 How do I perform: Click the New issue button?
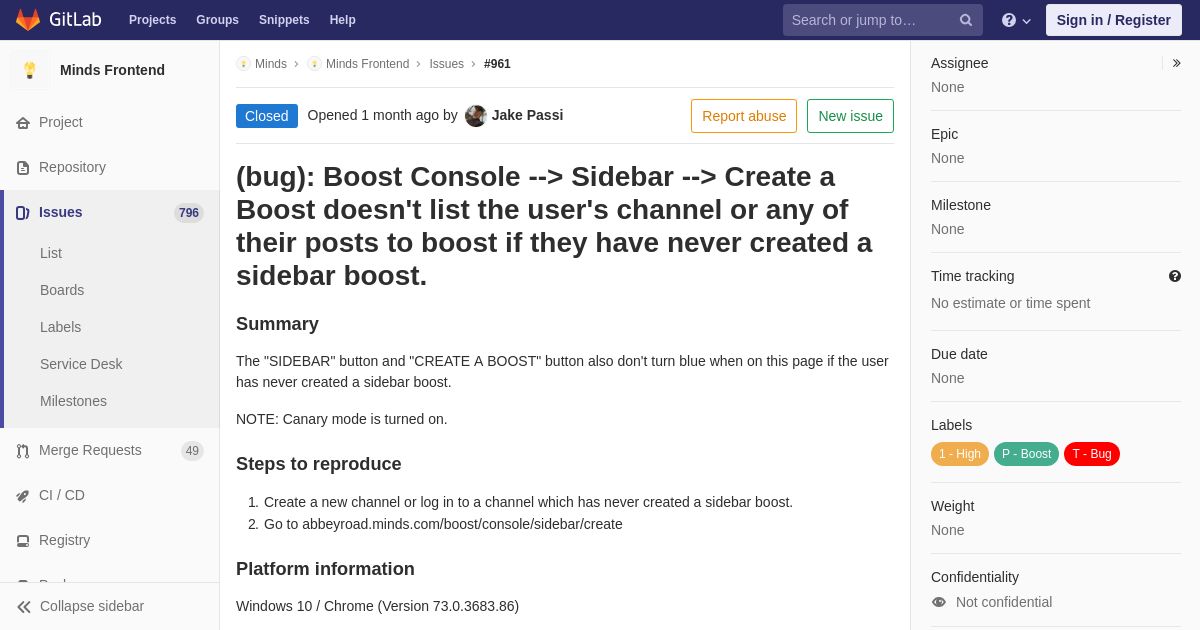850,116
